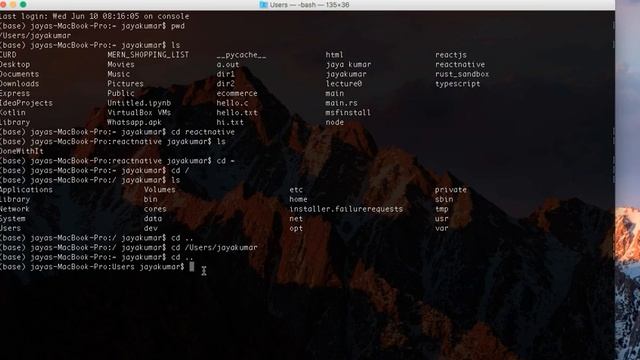The height and width of the screenshot is (360, 640).
Task: Select the 'a.out' file name
Action: click(x=228, y=64)
